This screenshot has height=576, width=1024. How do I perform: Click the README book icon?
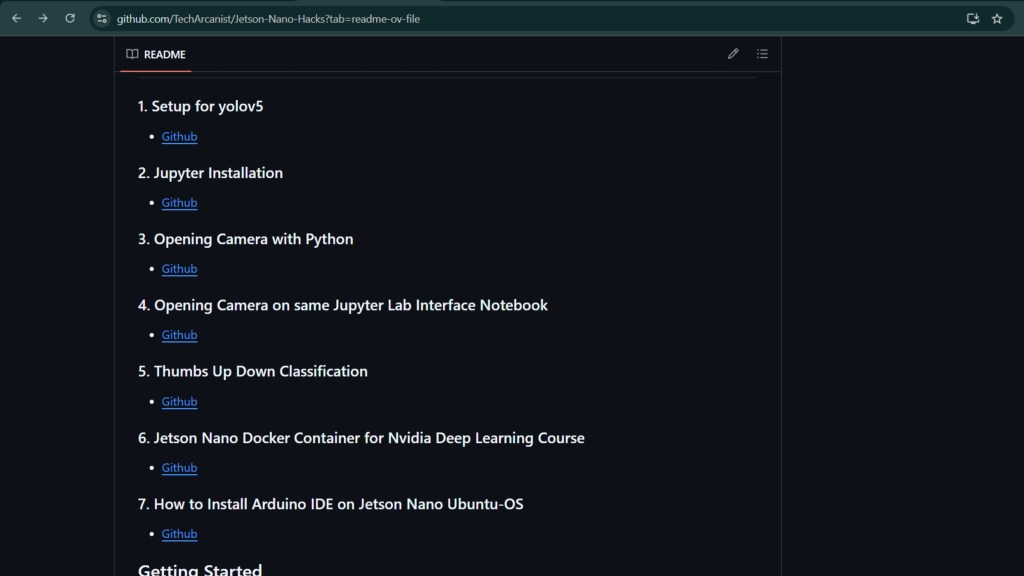tap(132, 54)
